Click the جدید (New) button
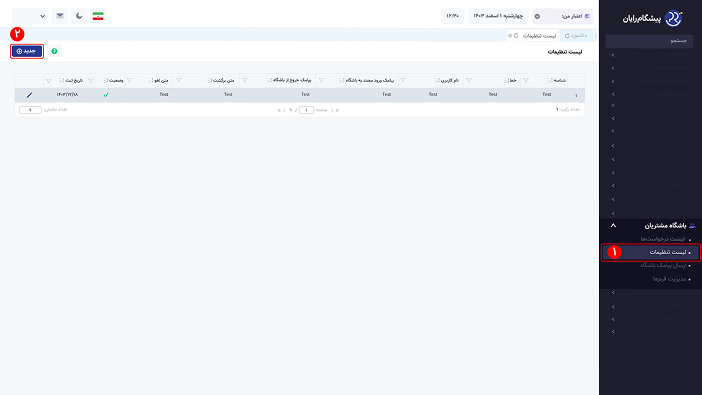The height and width of the screenshot is (395, 702). [x=27, y=52]
